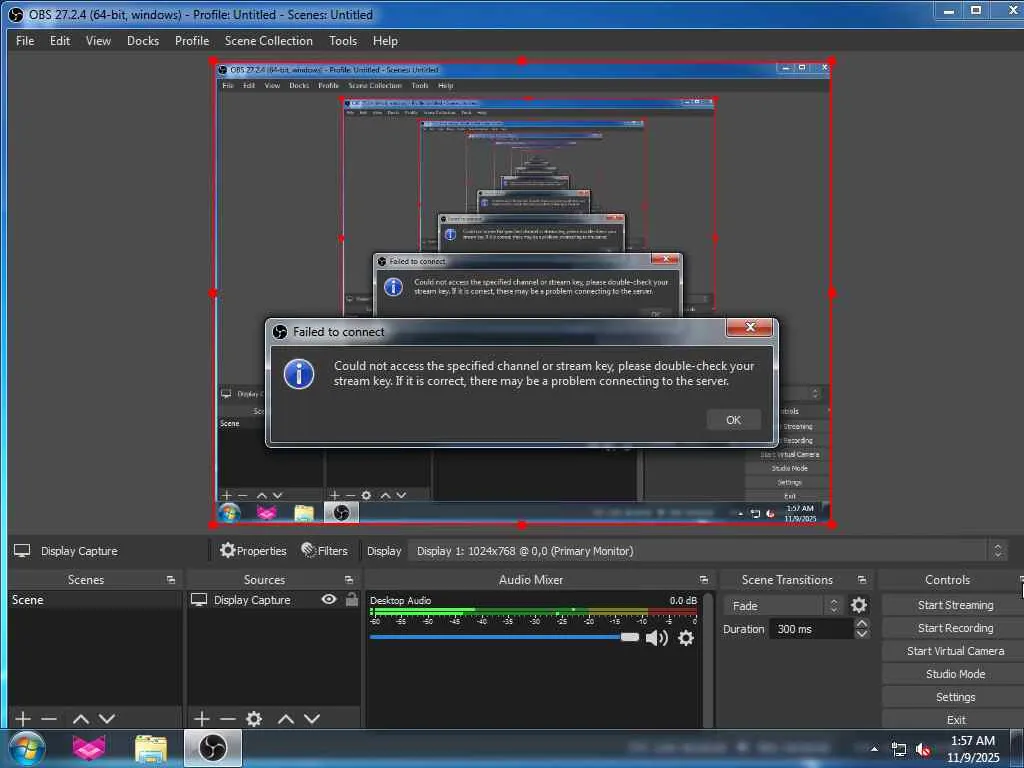The image size is (1024, 768).
Task: Open the clock showing 1:57 AM
Action: (973, 749)
